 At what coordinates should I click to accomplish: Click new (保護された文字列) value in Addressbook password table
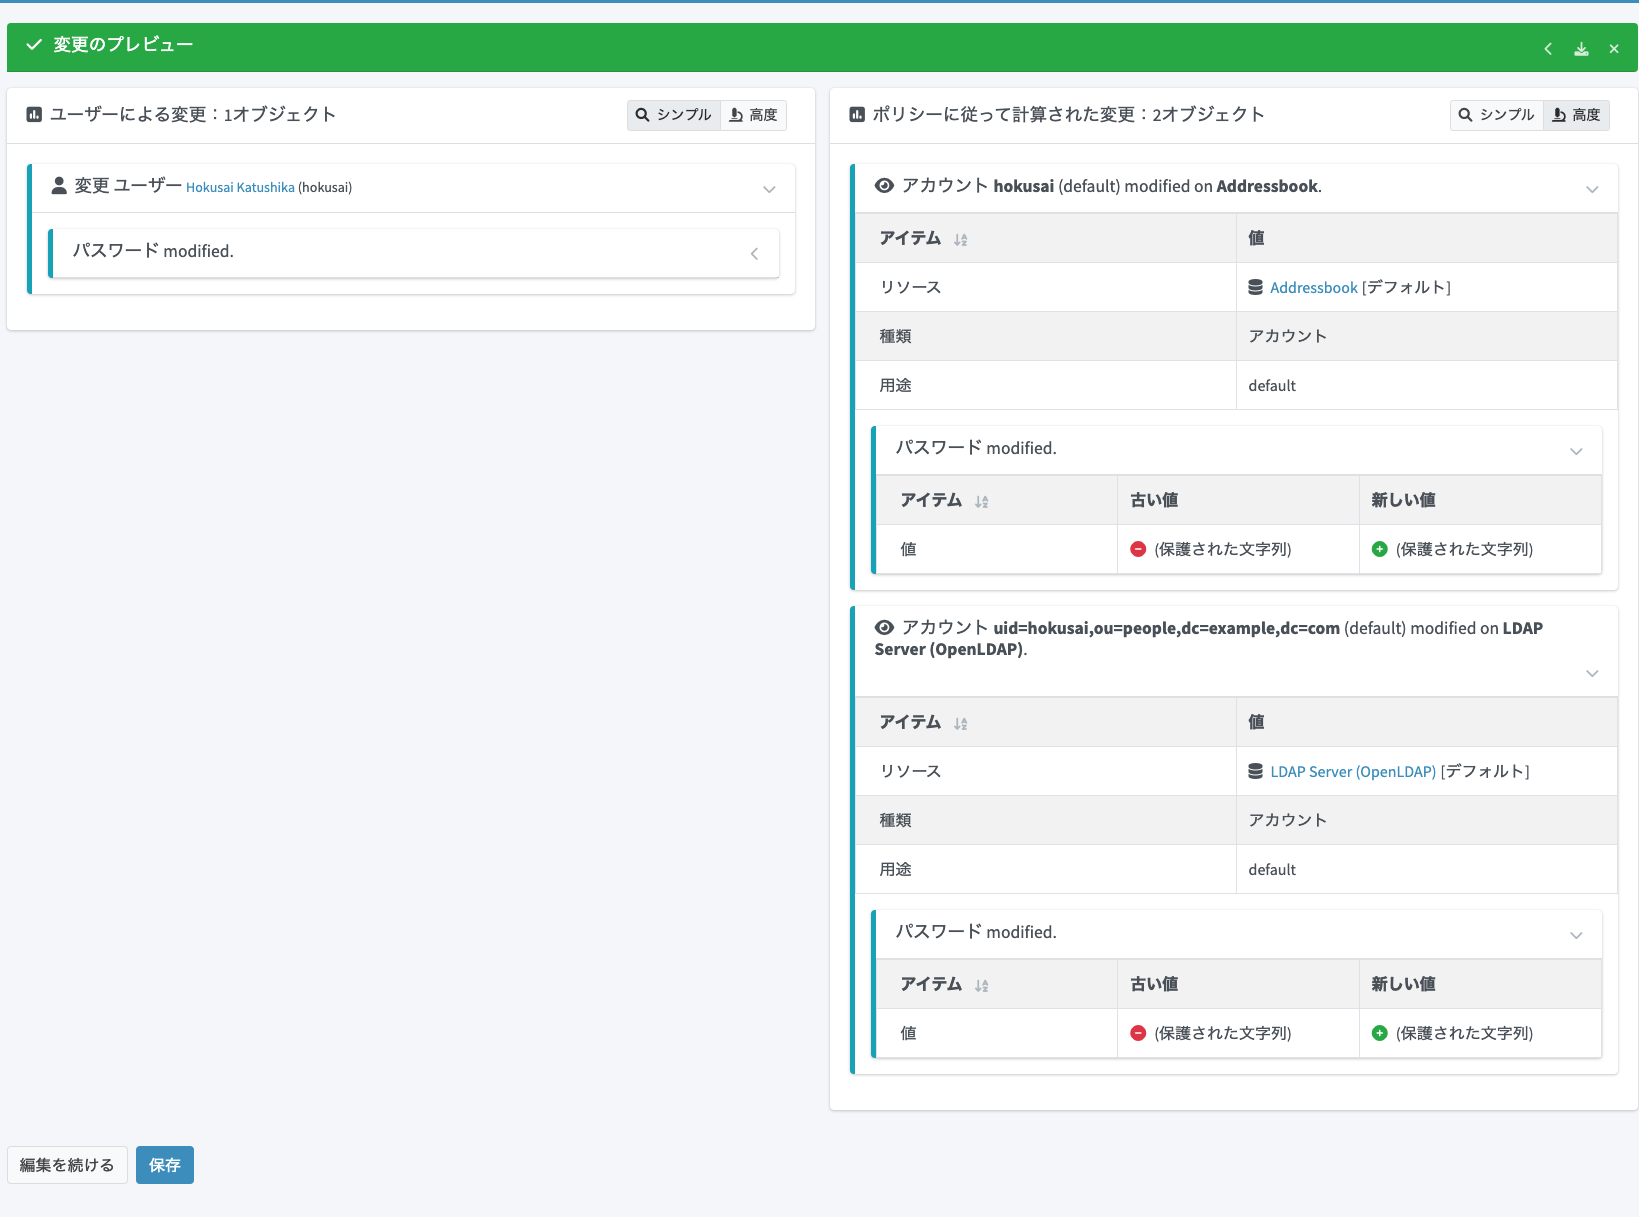[1465, 549]
